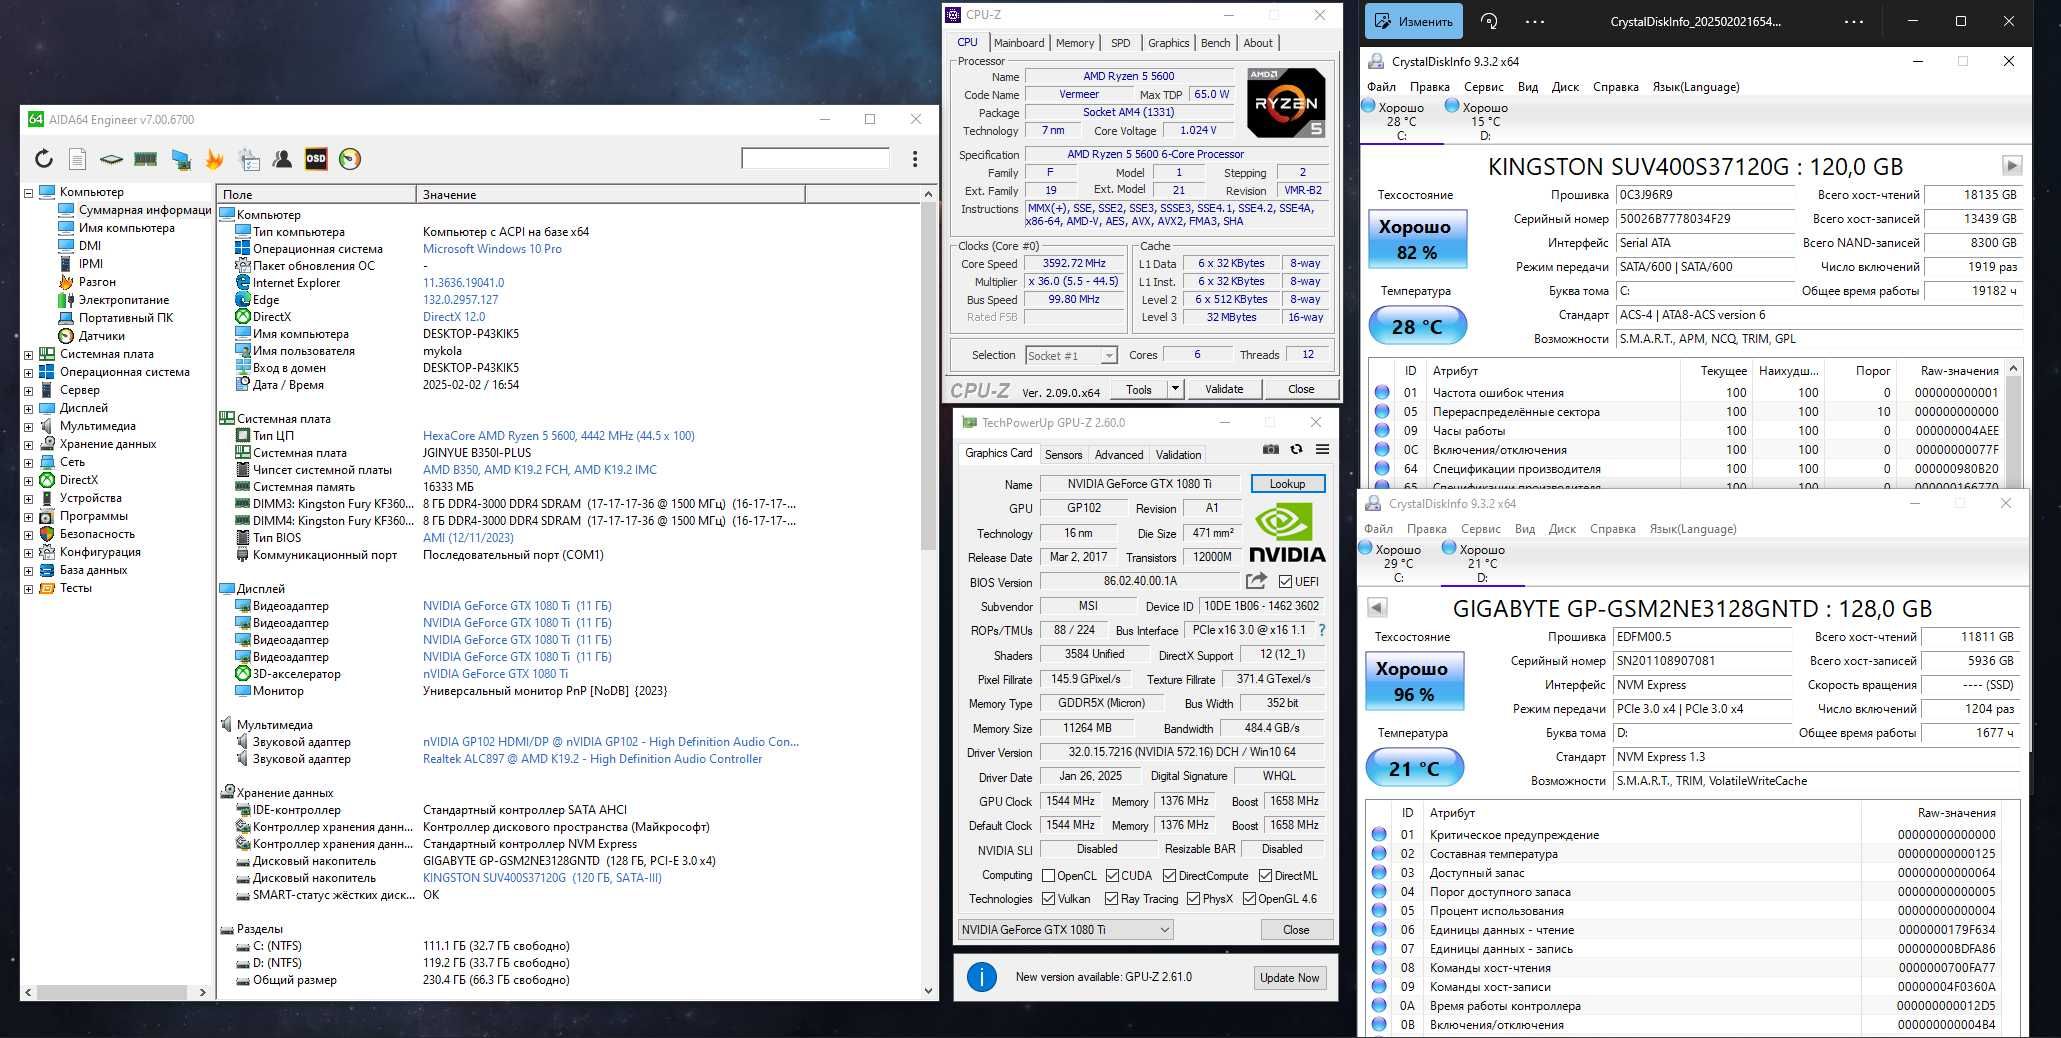Toggle the PhysX checkbox in GPU-Z

point(1193,898)
